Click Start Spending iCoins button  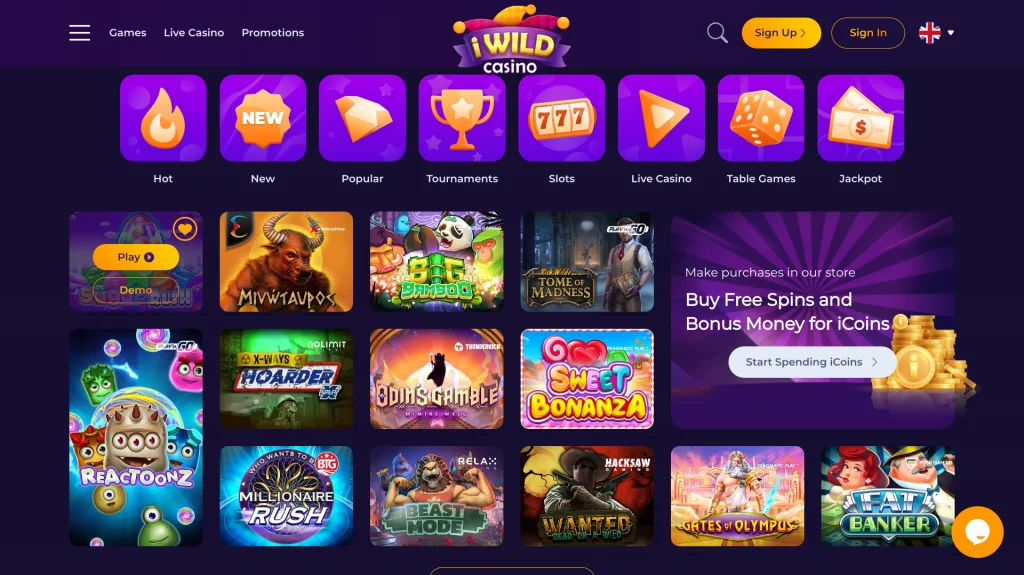pyautogui.click(x=812, y=362)
